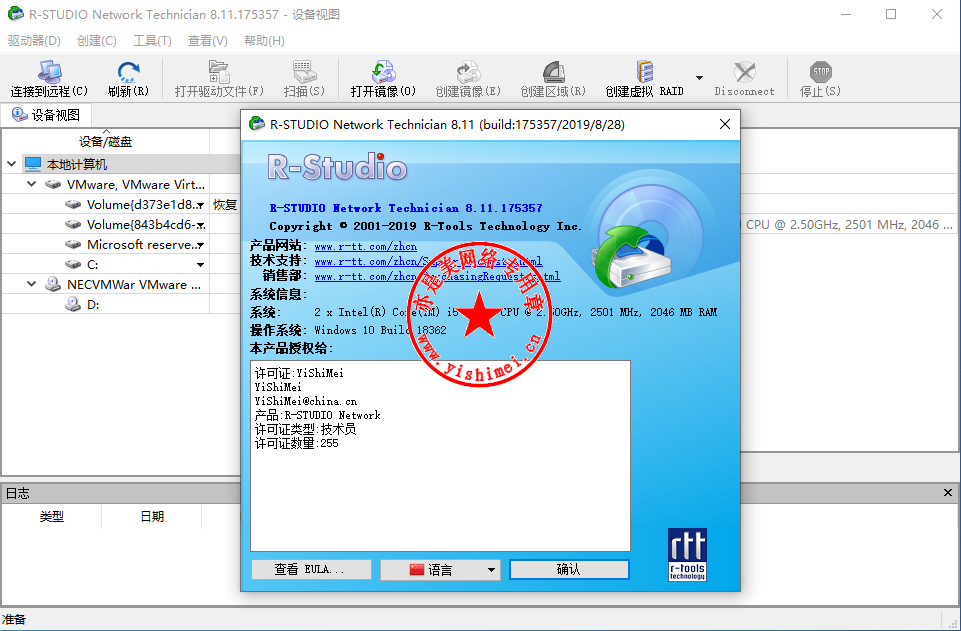This screenshot has height=631, width=961.
Task: Open dropdown on Microsoft reserve... row
Action: point(200,246)
